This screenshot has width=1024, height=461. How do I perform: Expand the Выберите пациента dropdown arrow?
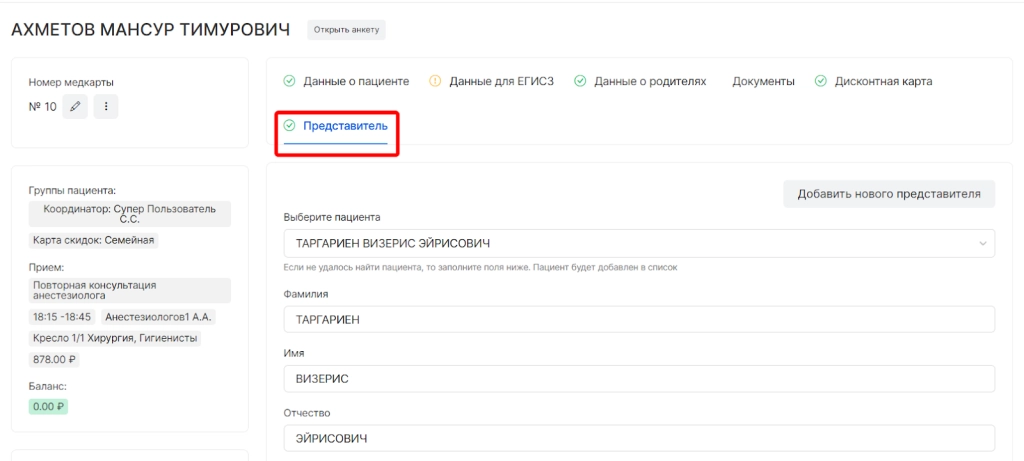click(x=983, y=243)
